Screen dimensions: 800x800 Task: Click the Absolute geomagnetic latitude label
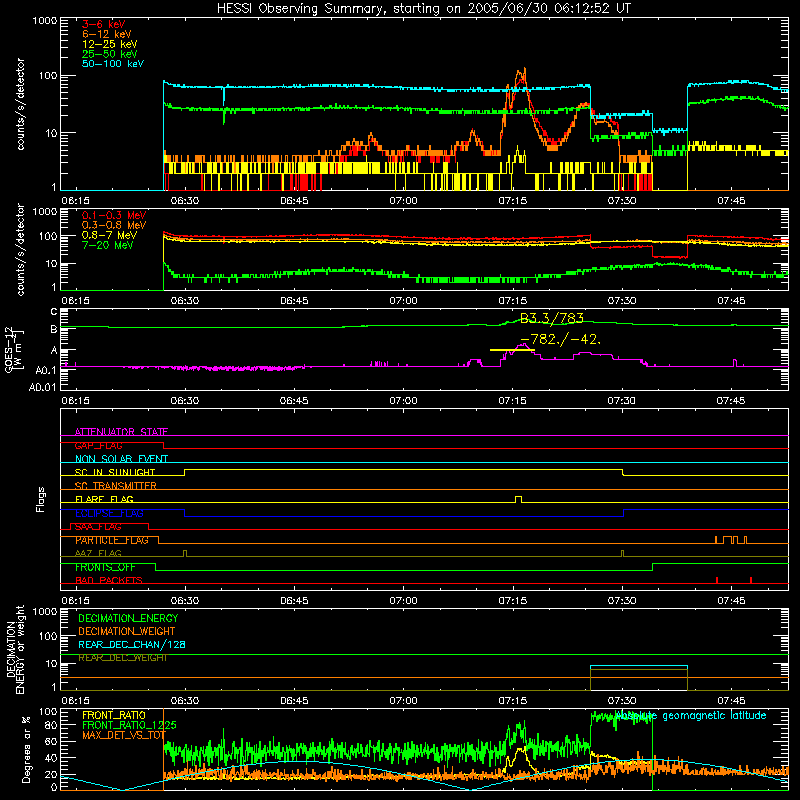[690, 715]
